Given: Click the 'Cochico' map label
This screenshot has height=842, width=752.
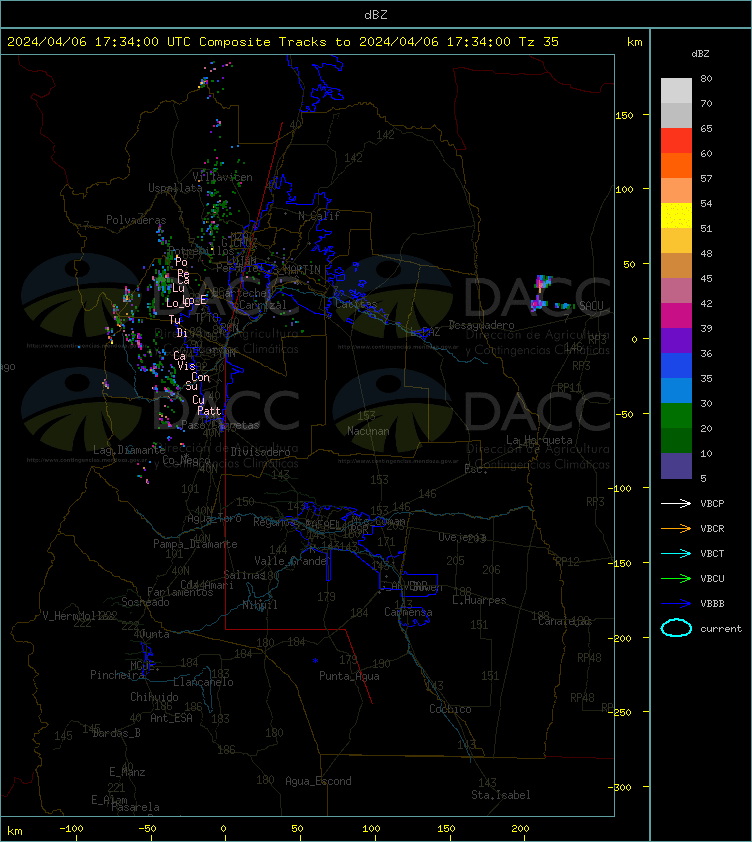Looking at the screenshot, I should tap(450, 709).
